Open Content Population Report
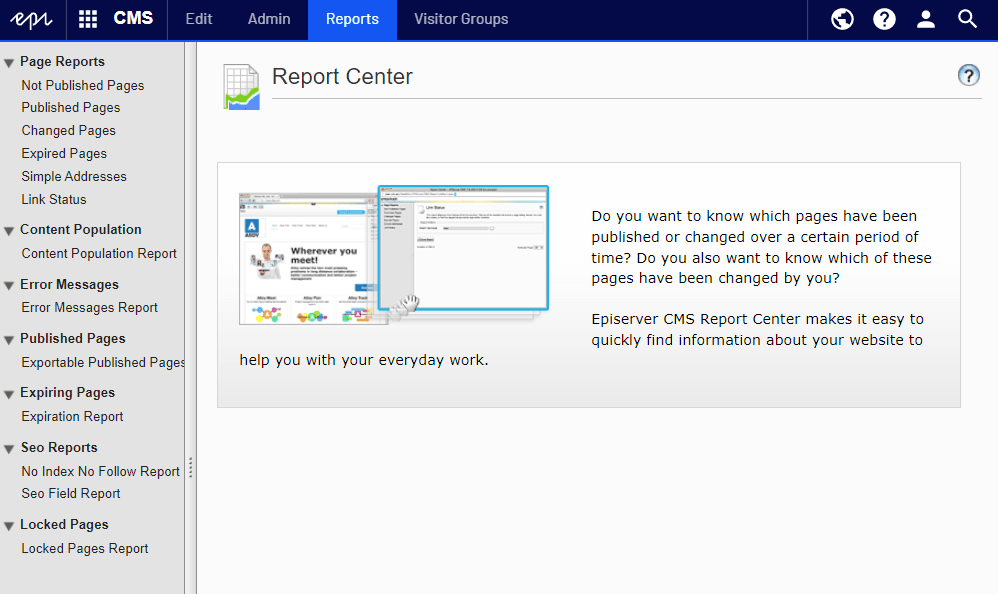This screenshot has height=594, width=998. click(x=99, y=253)
